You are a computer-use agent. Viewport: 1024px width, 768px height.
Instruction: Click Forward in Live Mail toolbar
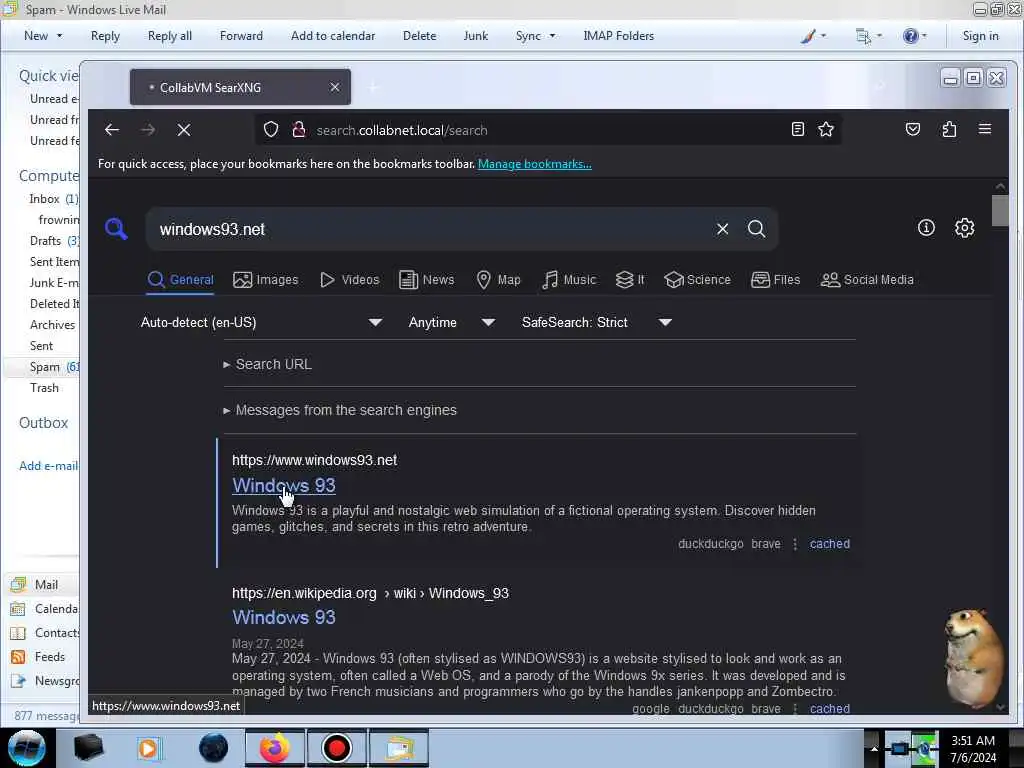[x=241, y=36]
